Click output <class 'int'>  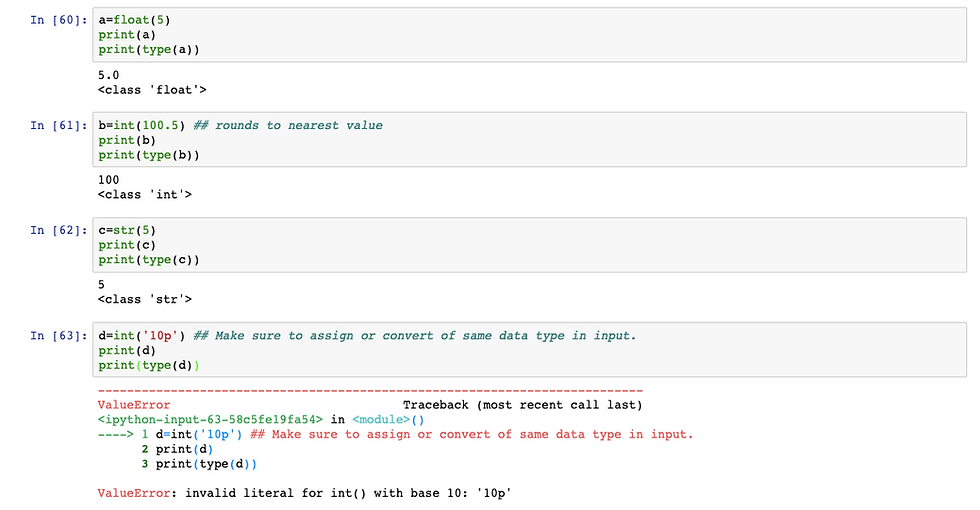[x=144, y=195]
